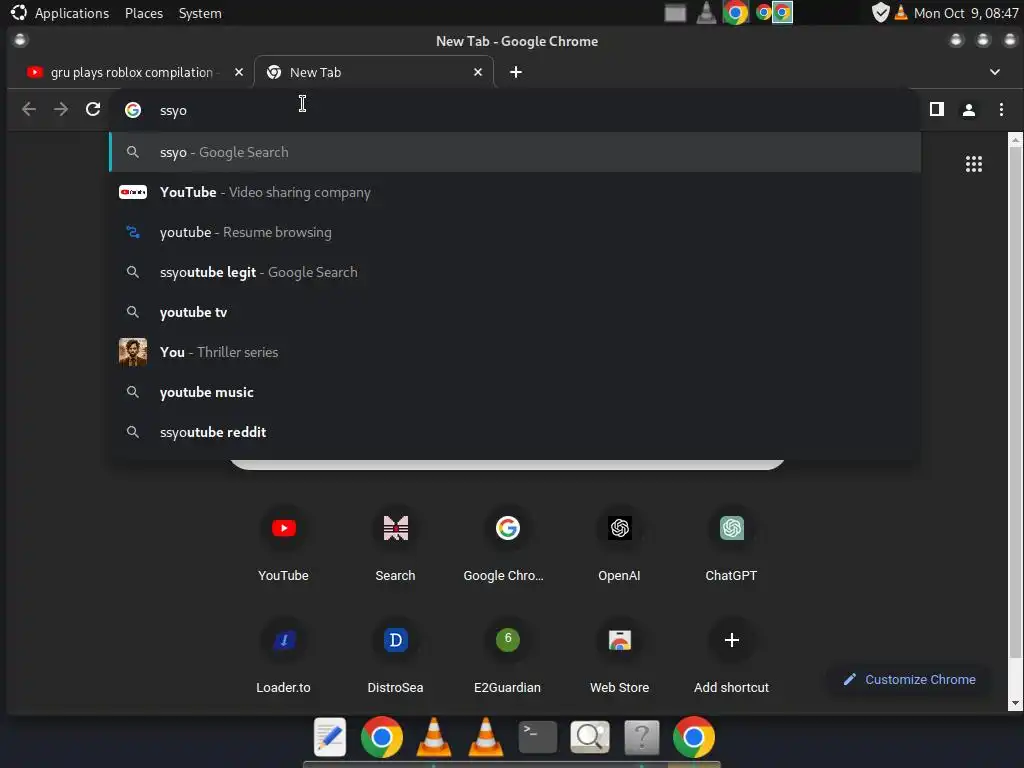This screenshot has width=1024, height=768.
Task: Open the YouTube shortcut tile
Action: (x=283, y=543)
